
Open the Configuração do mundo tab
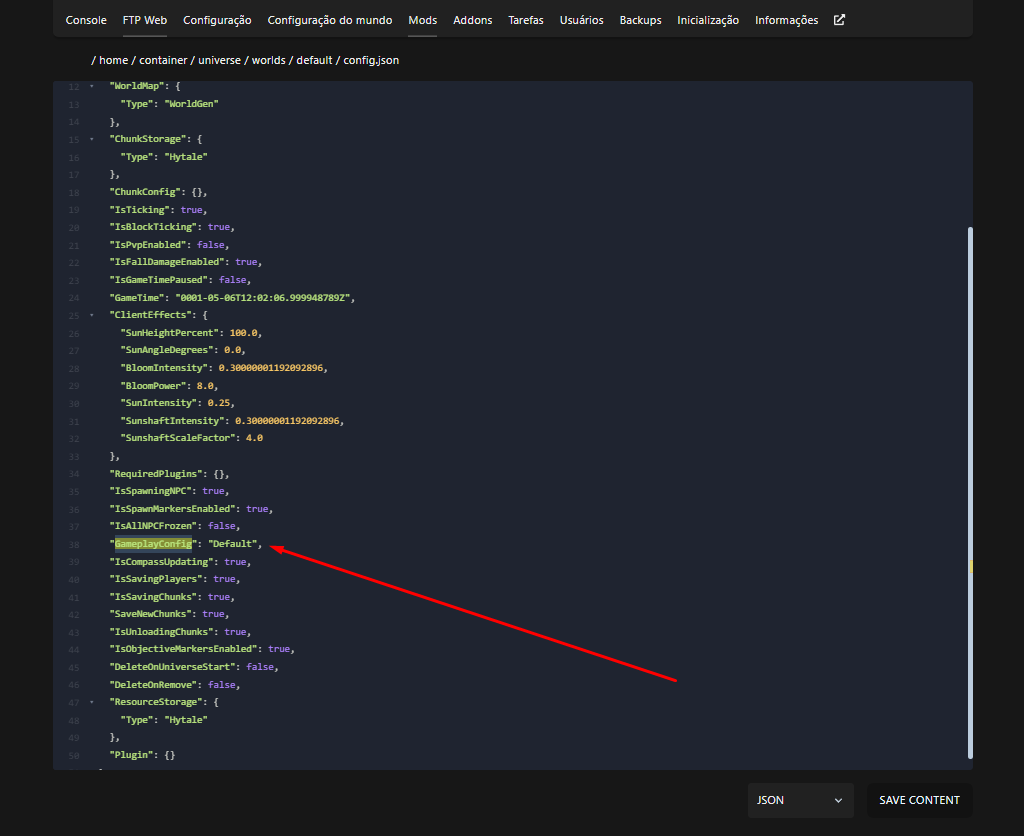coord(329,20)
